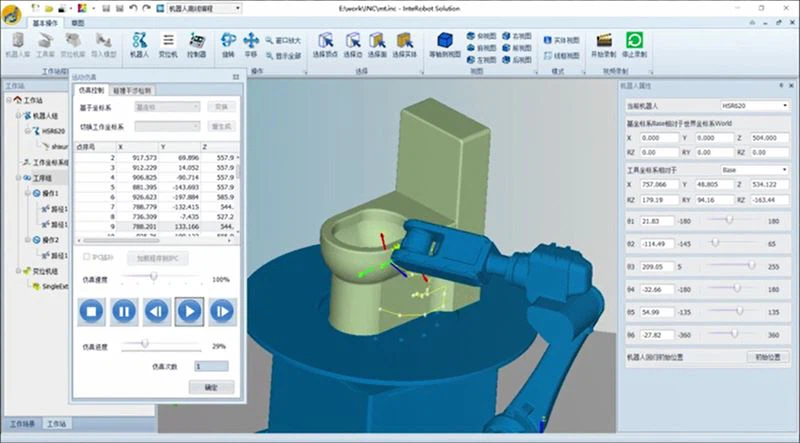Click the blue cube isometric view icon
Image resolution: width=800 pixels, height=443 pixels.
pyautogui.click(x=445, y=40)
